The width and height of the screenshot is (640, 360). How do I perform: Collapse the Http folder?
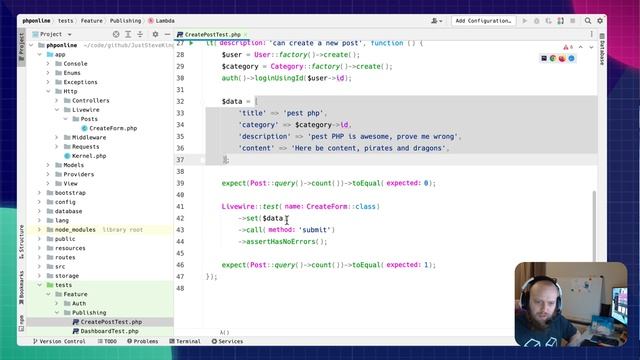point(48,91)
